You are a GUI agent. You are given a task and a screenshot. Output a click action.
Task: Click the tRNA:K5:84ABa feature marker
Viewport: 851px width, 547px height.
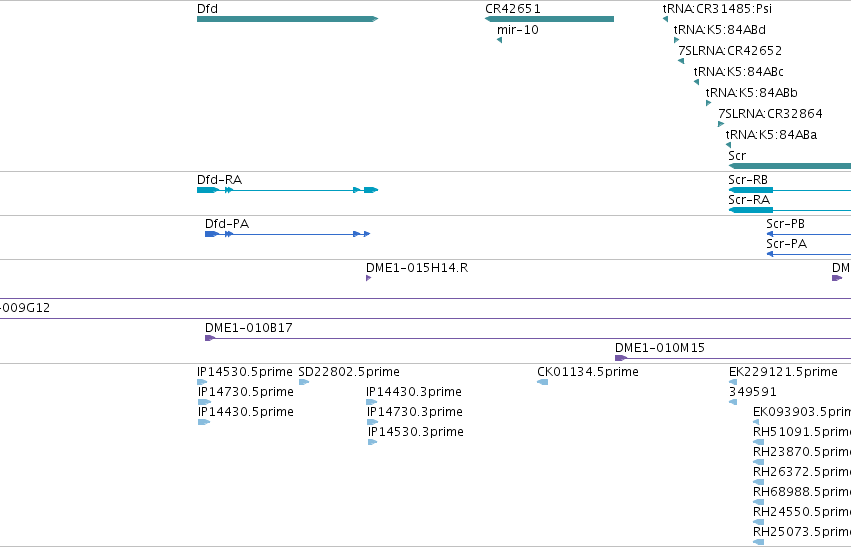click(728, 145)
